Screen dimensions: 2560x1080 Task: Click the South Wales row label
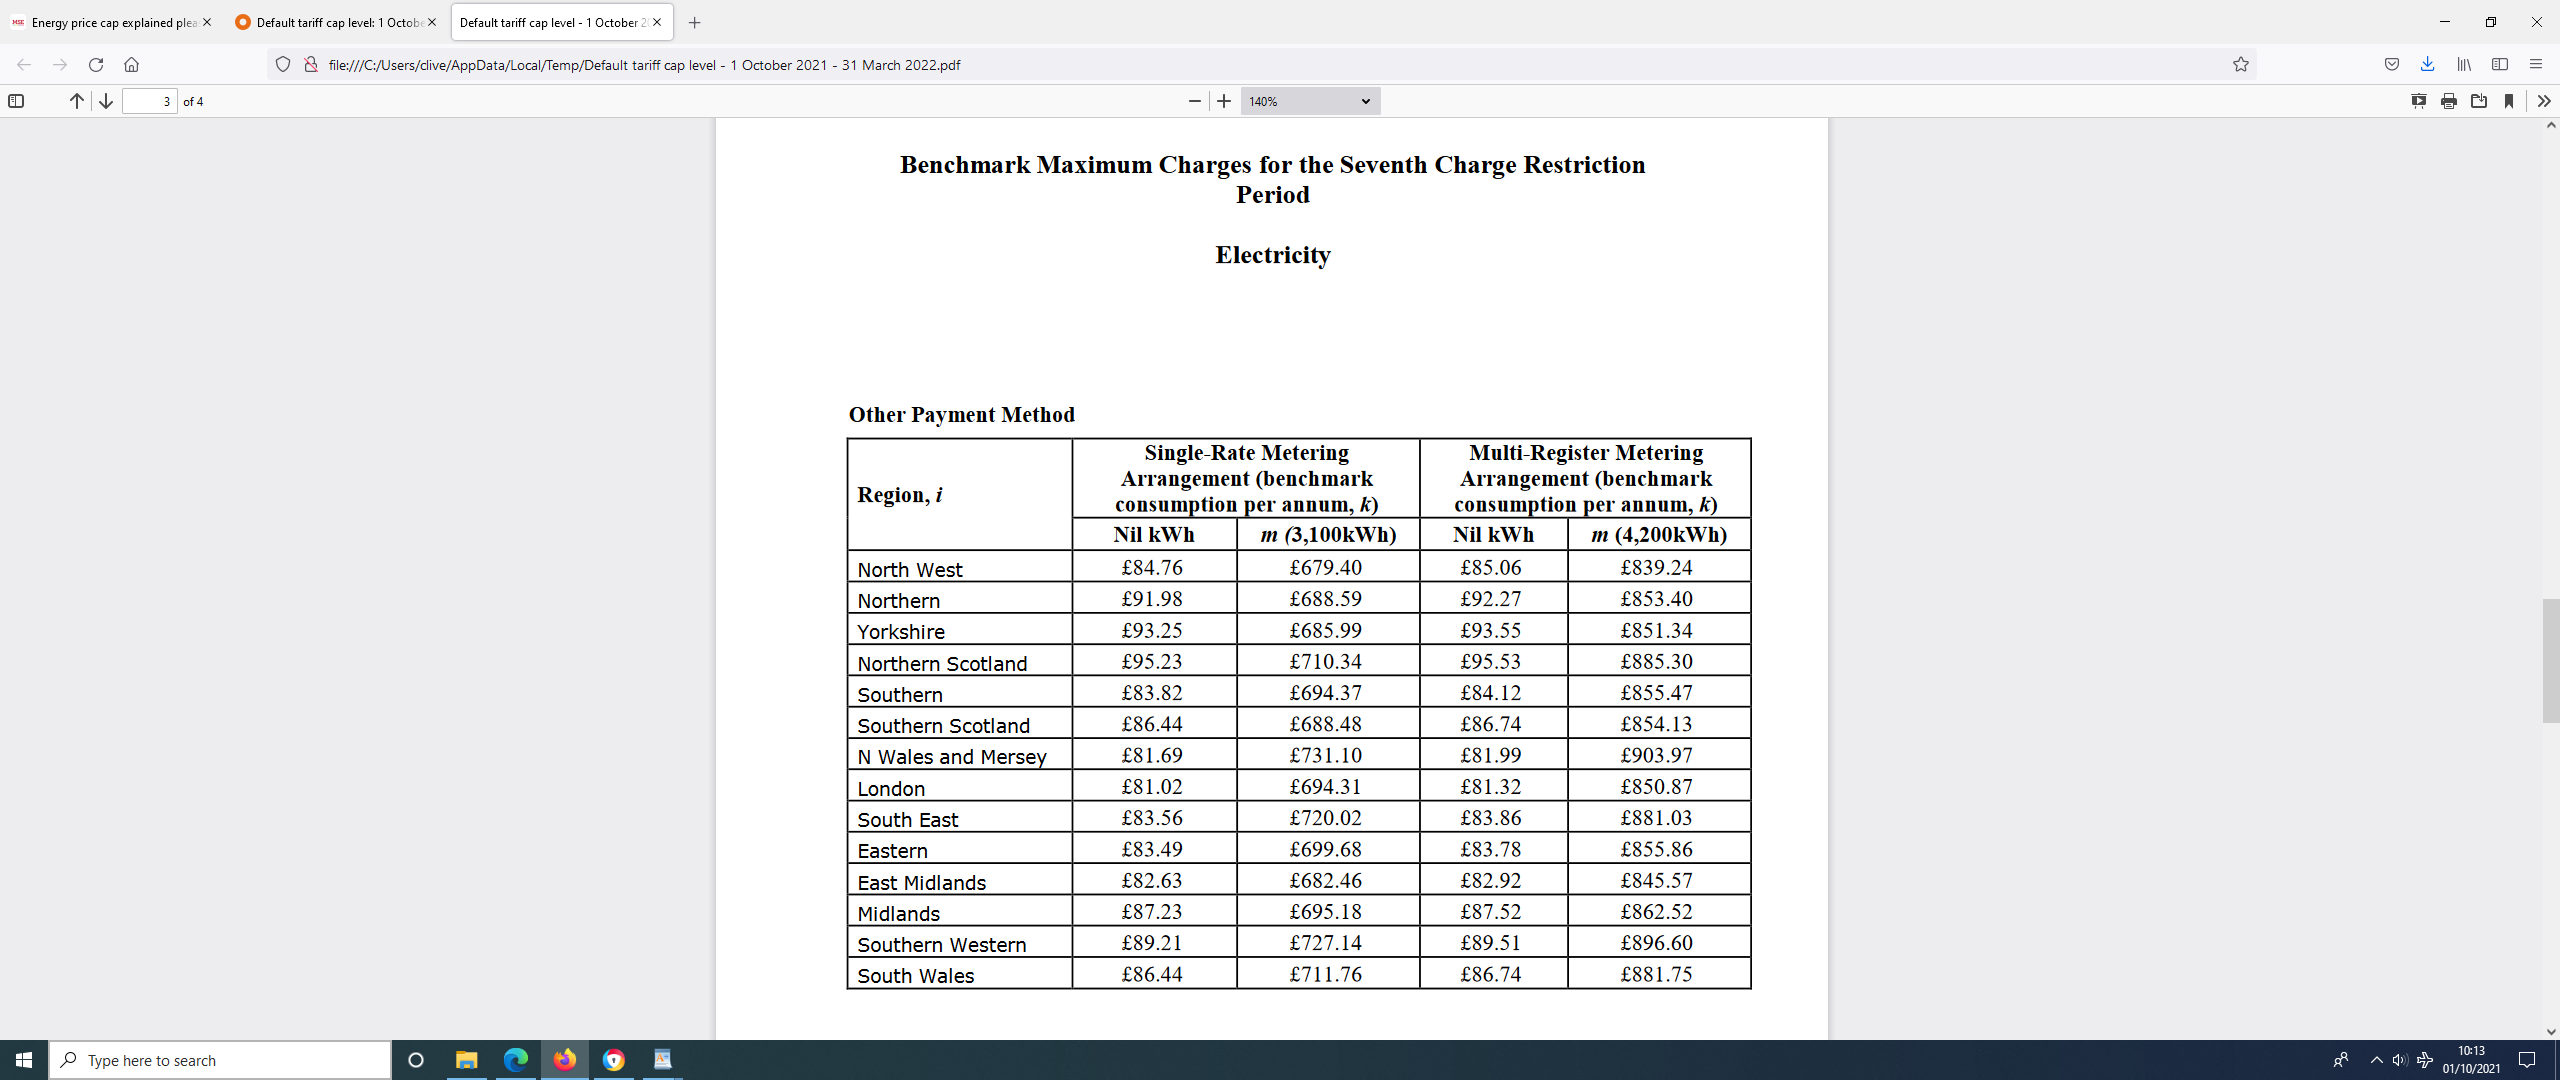click(915, 976)
